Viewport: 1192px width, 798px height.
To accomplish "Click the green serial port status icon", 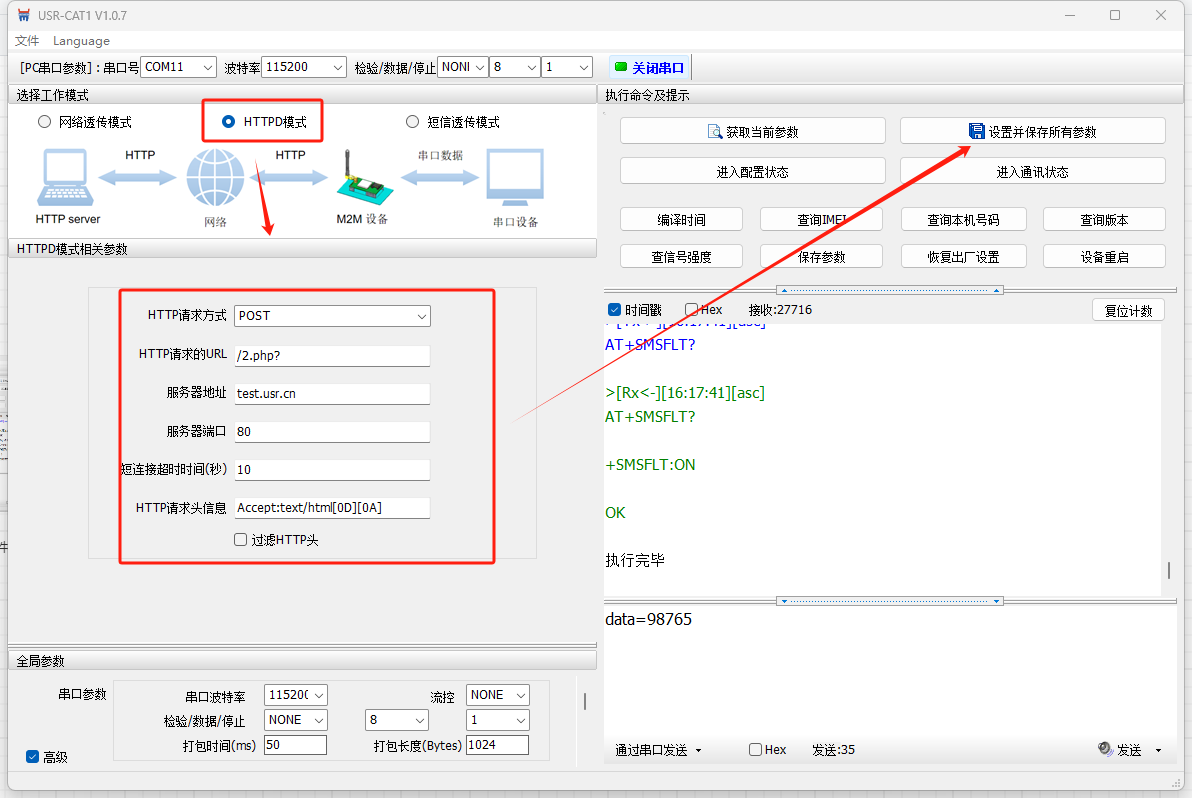I will click(621, 67).
